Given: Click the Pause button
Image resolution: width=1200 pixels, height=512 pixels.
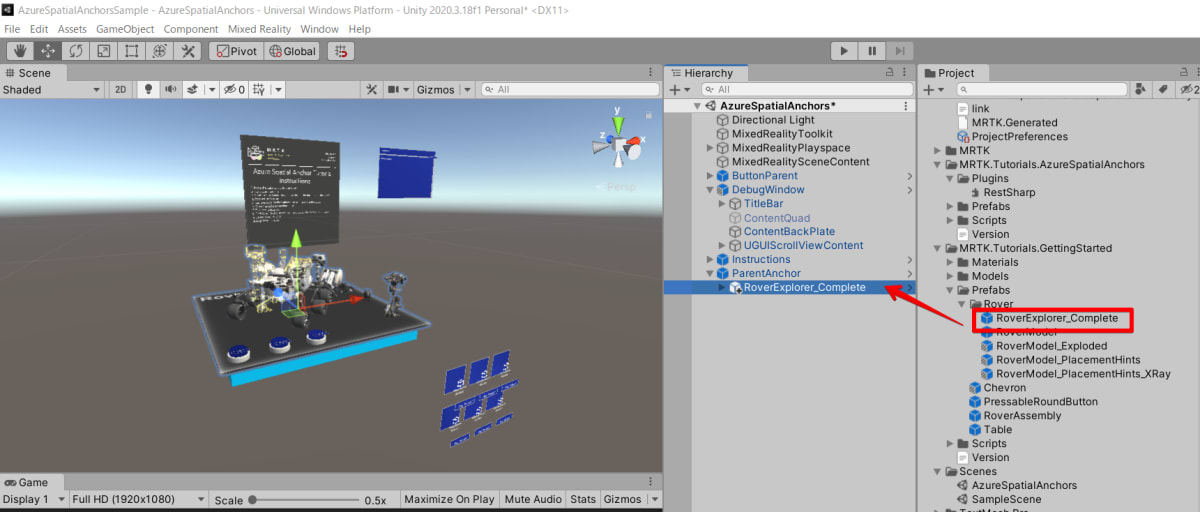Looking at the screenshot, I should point(872,51).
